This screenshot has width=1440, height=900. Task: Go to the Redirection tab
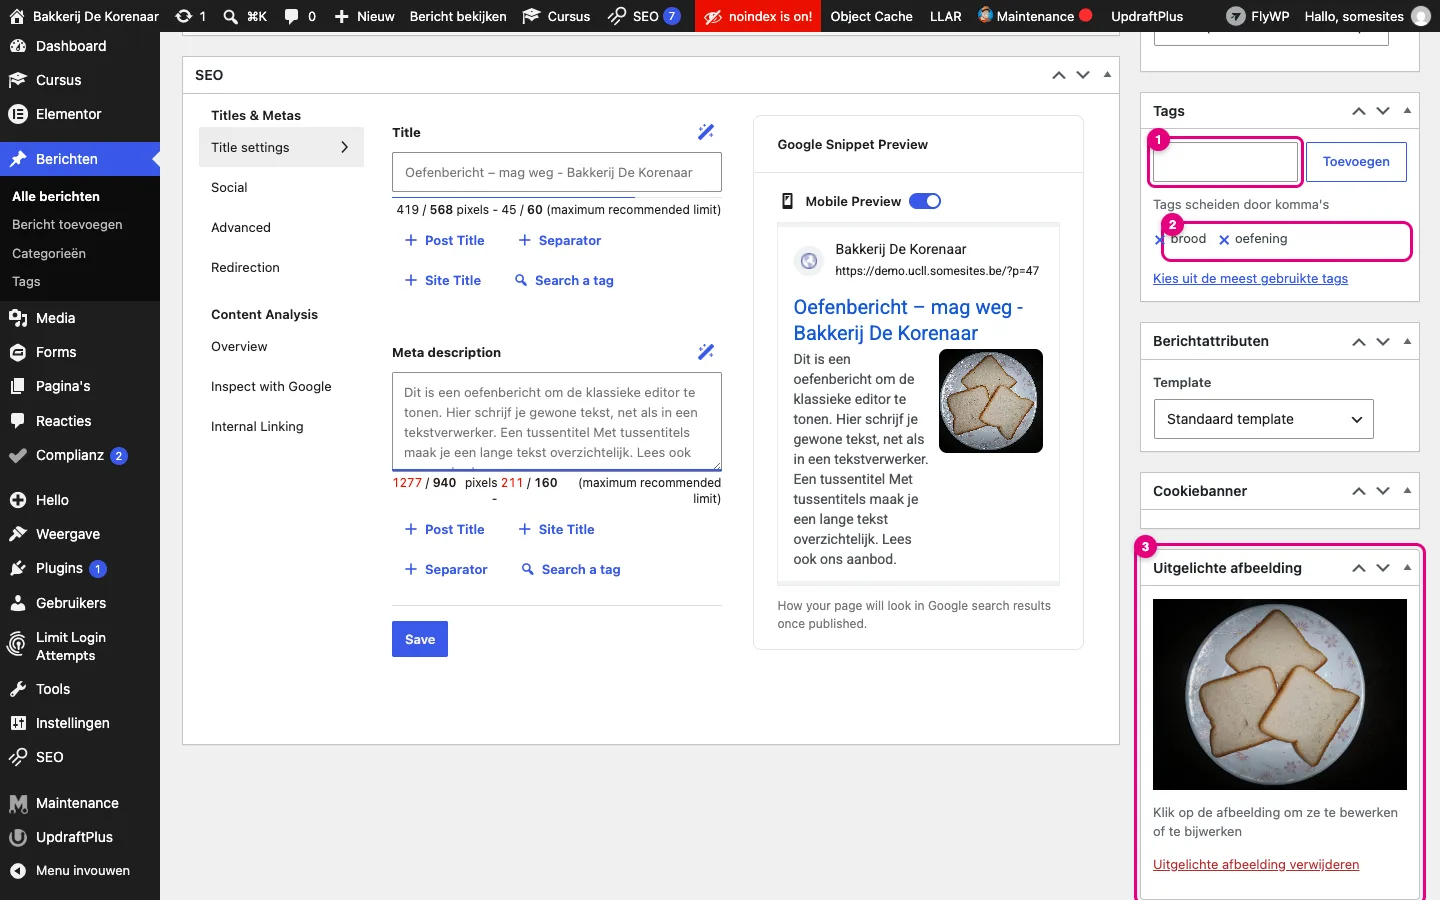tap(245, 267)
